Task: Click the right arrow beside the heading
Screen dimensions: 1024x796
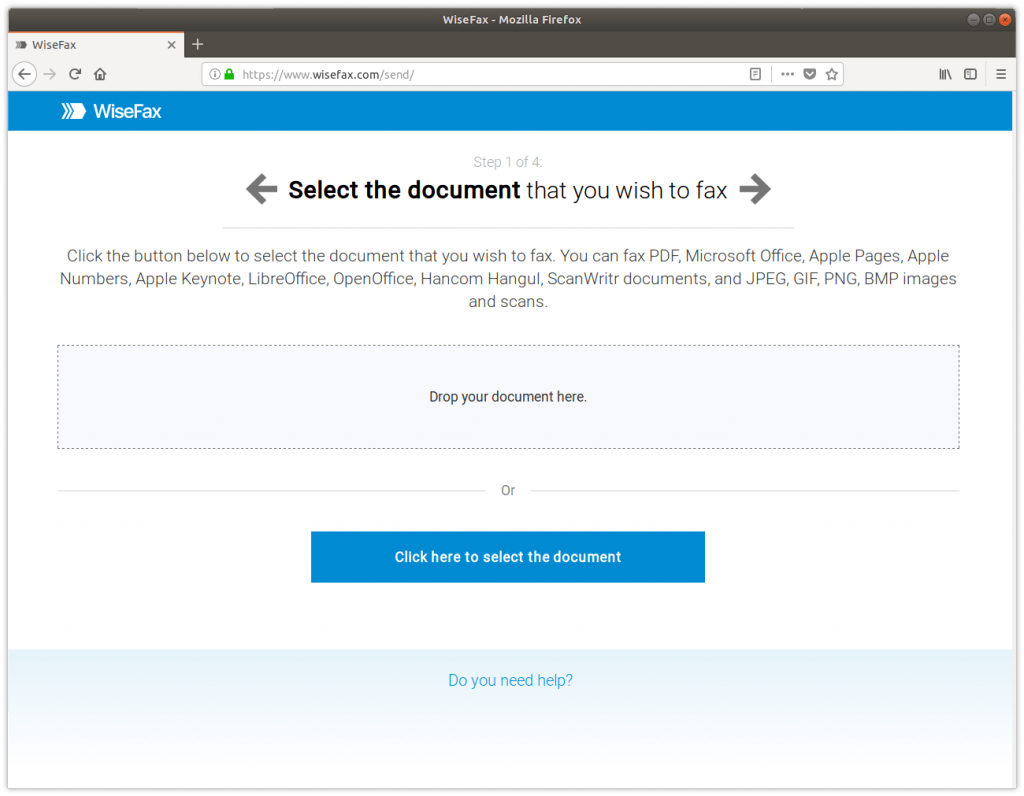Action: tap(756, 189)
